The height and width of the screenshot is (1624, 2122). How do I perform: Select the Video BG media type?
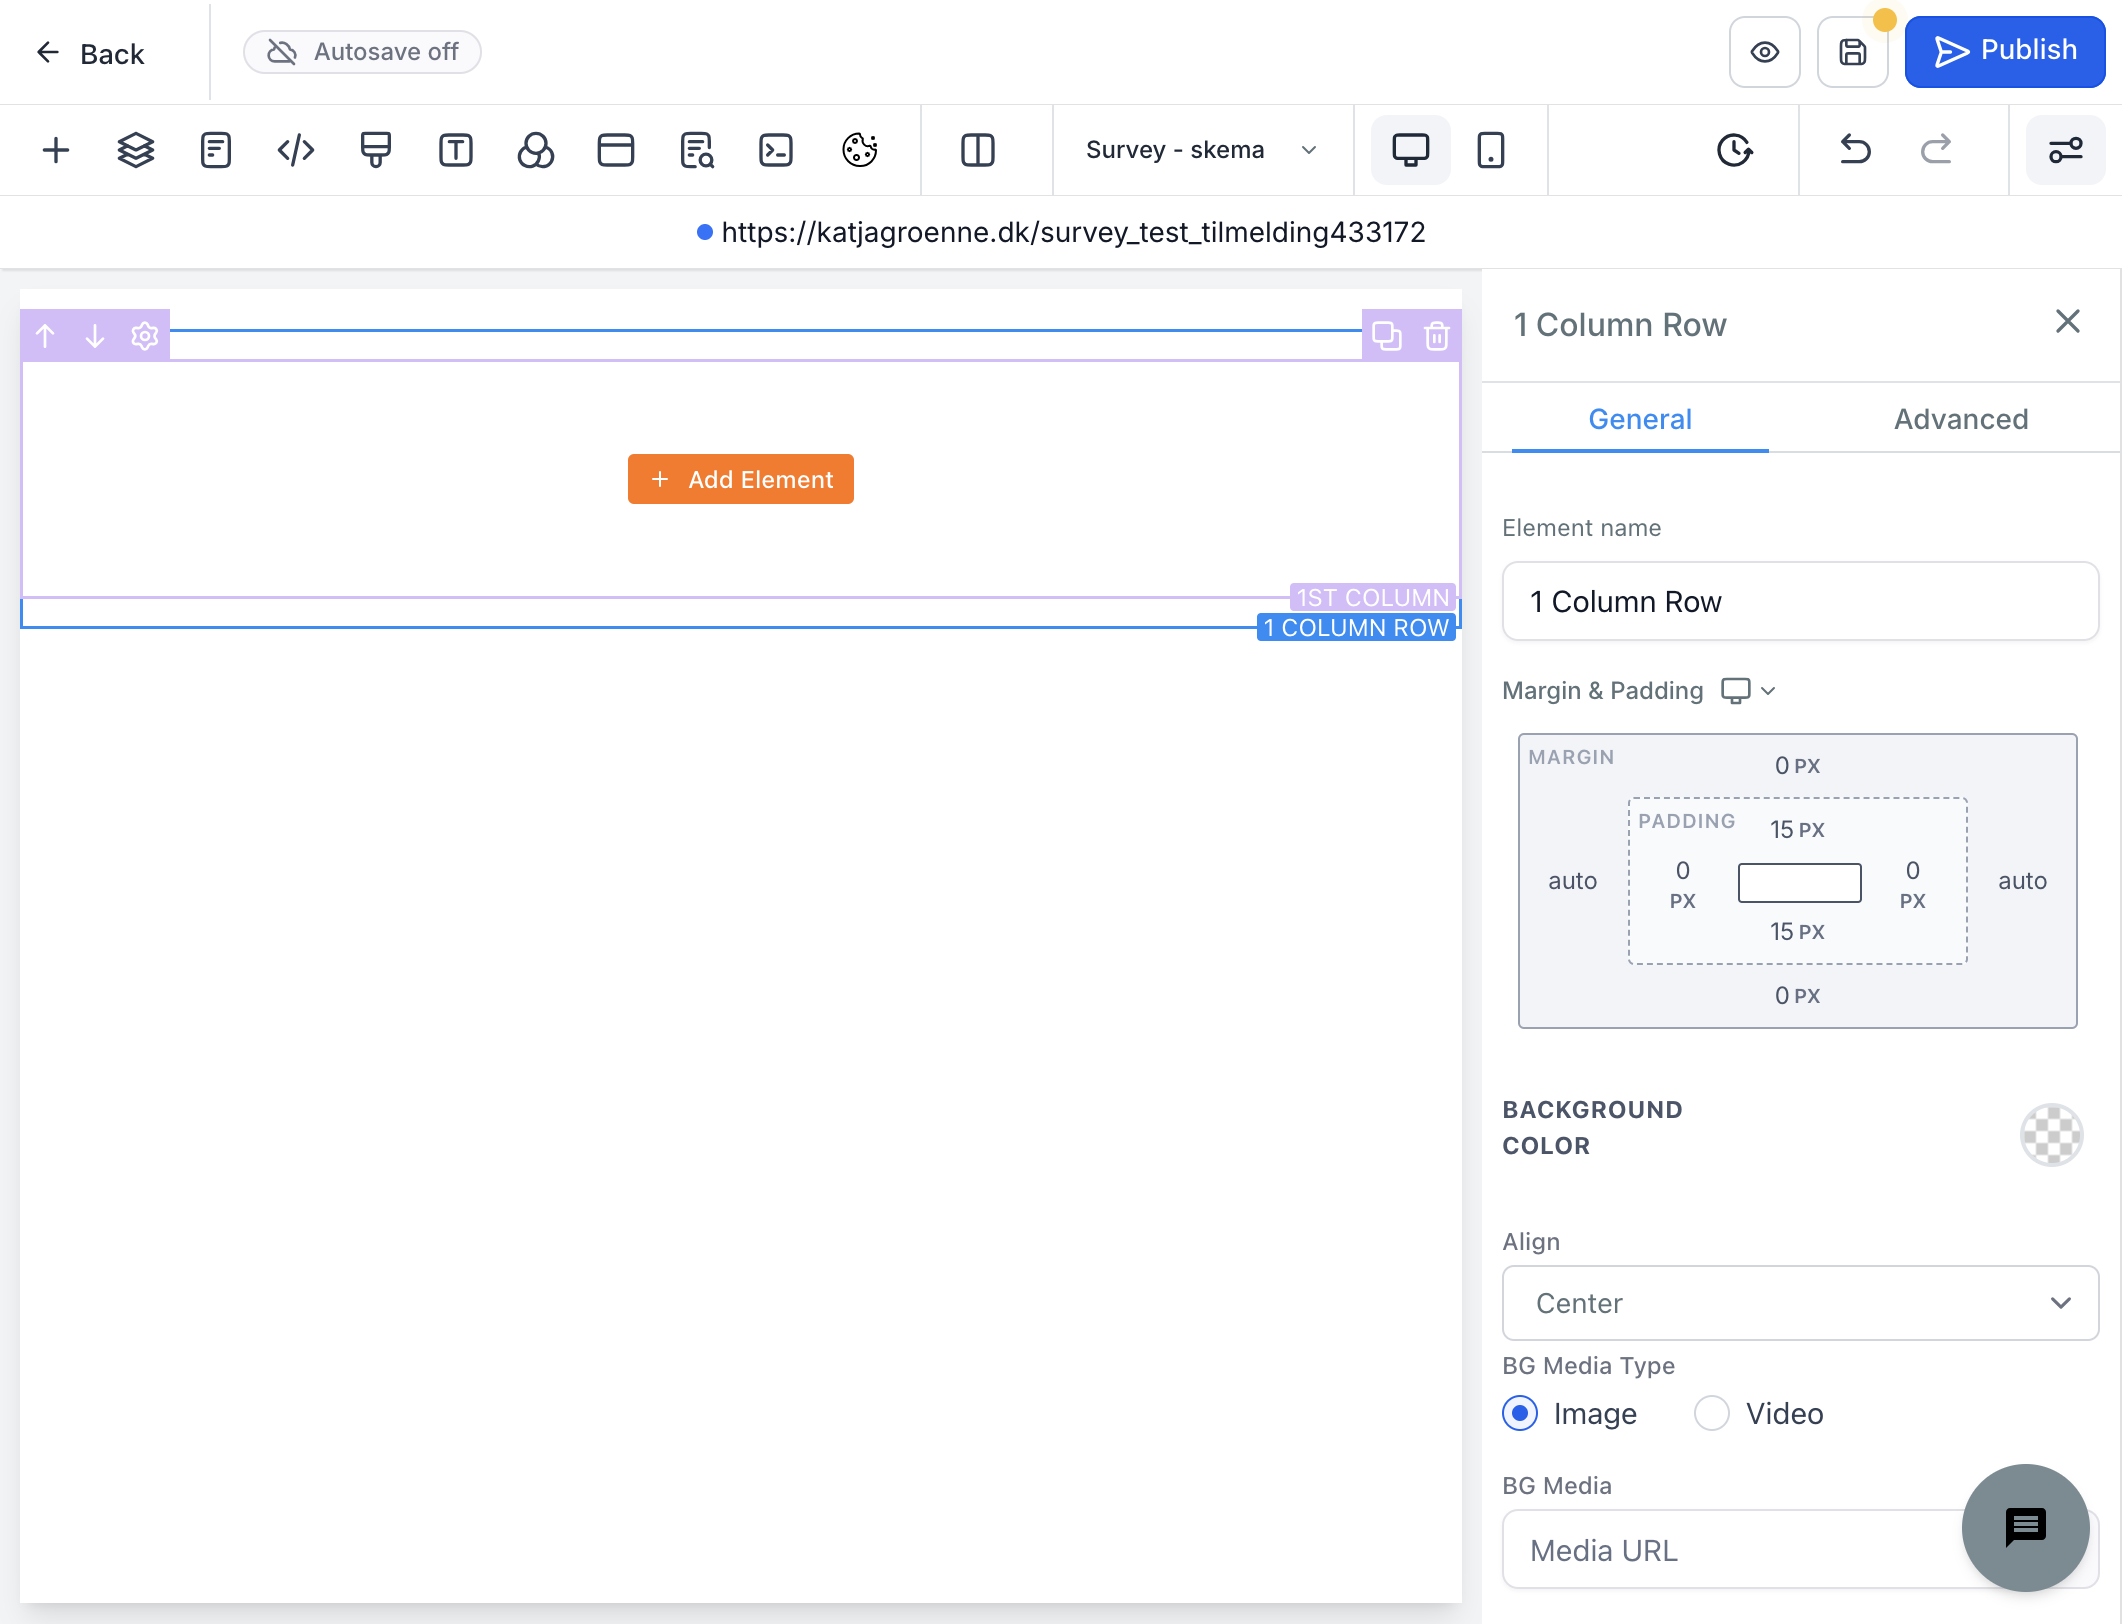coord(1712,1414)
